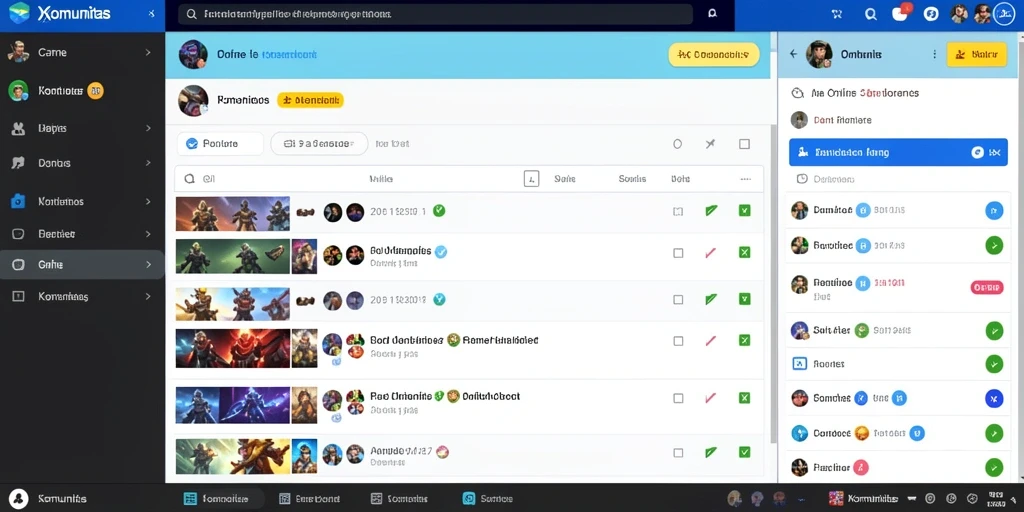Click the pin icon above the table
This screenshot has width=1024, height=512.
coord(711,144)
